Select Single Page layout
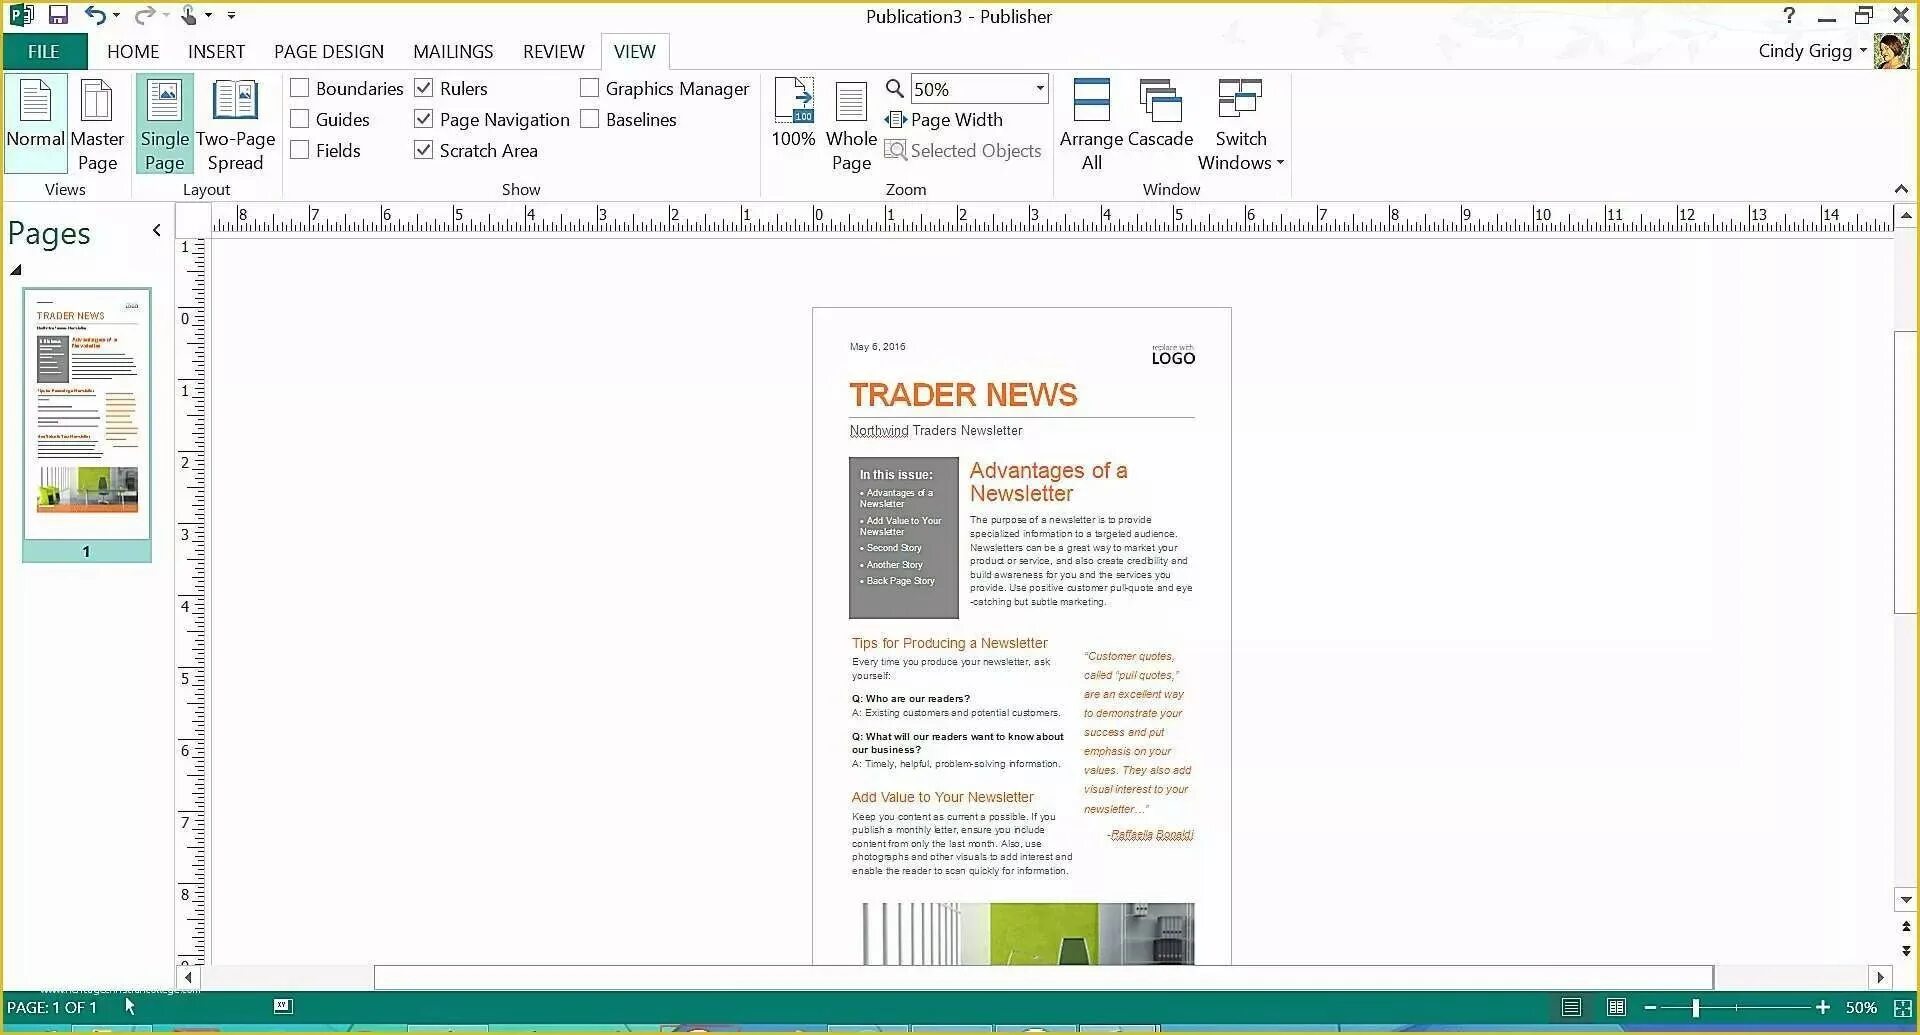The width and height of the screenshot is (1920, 1035). [164, 124]
